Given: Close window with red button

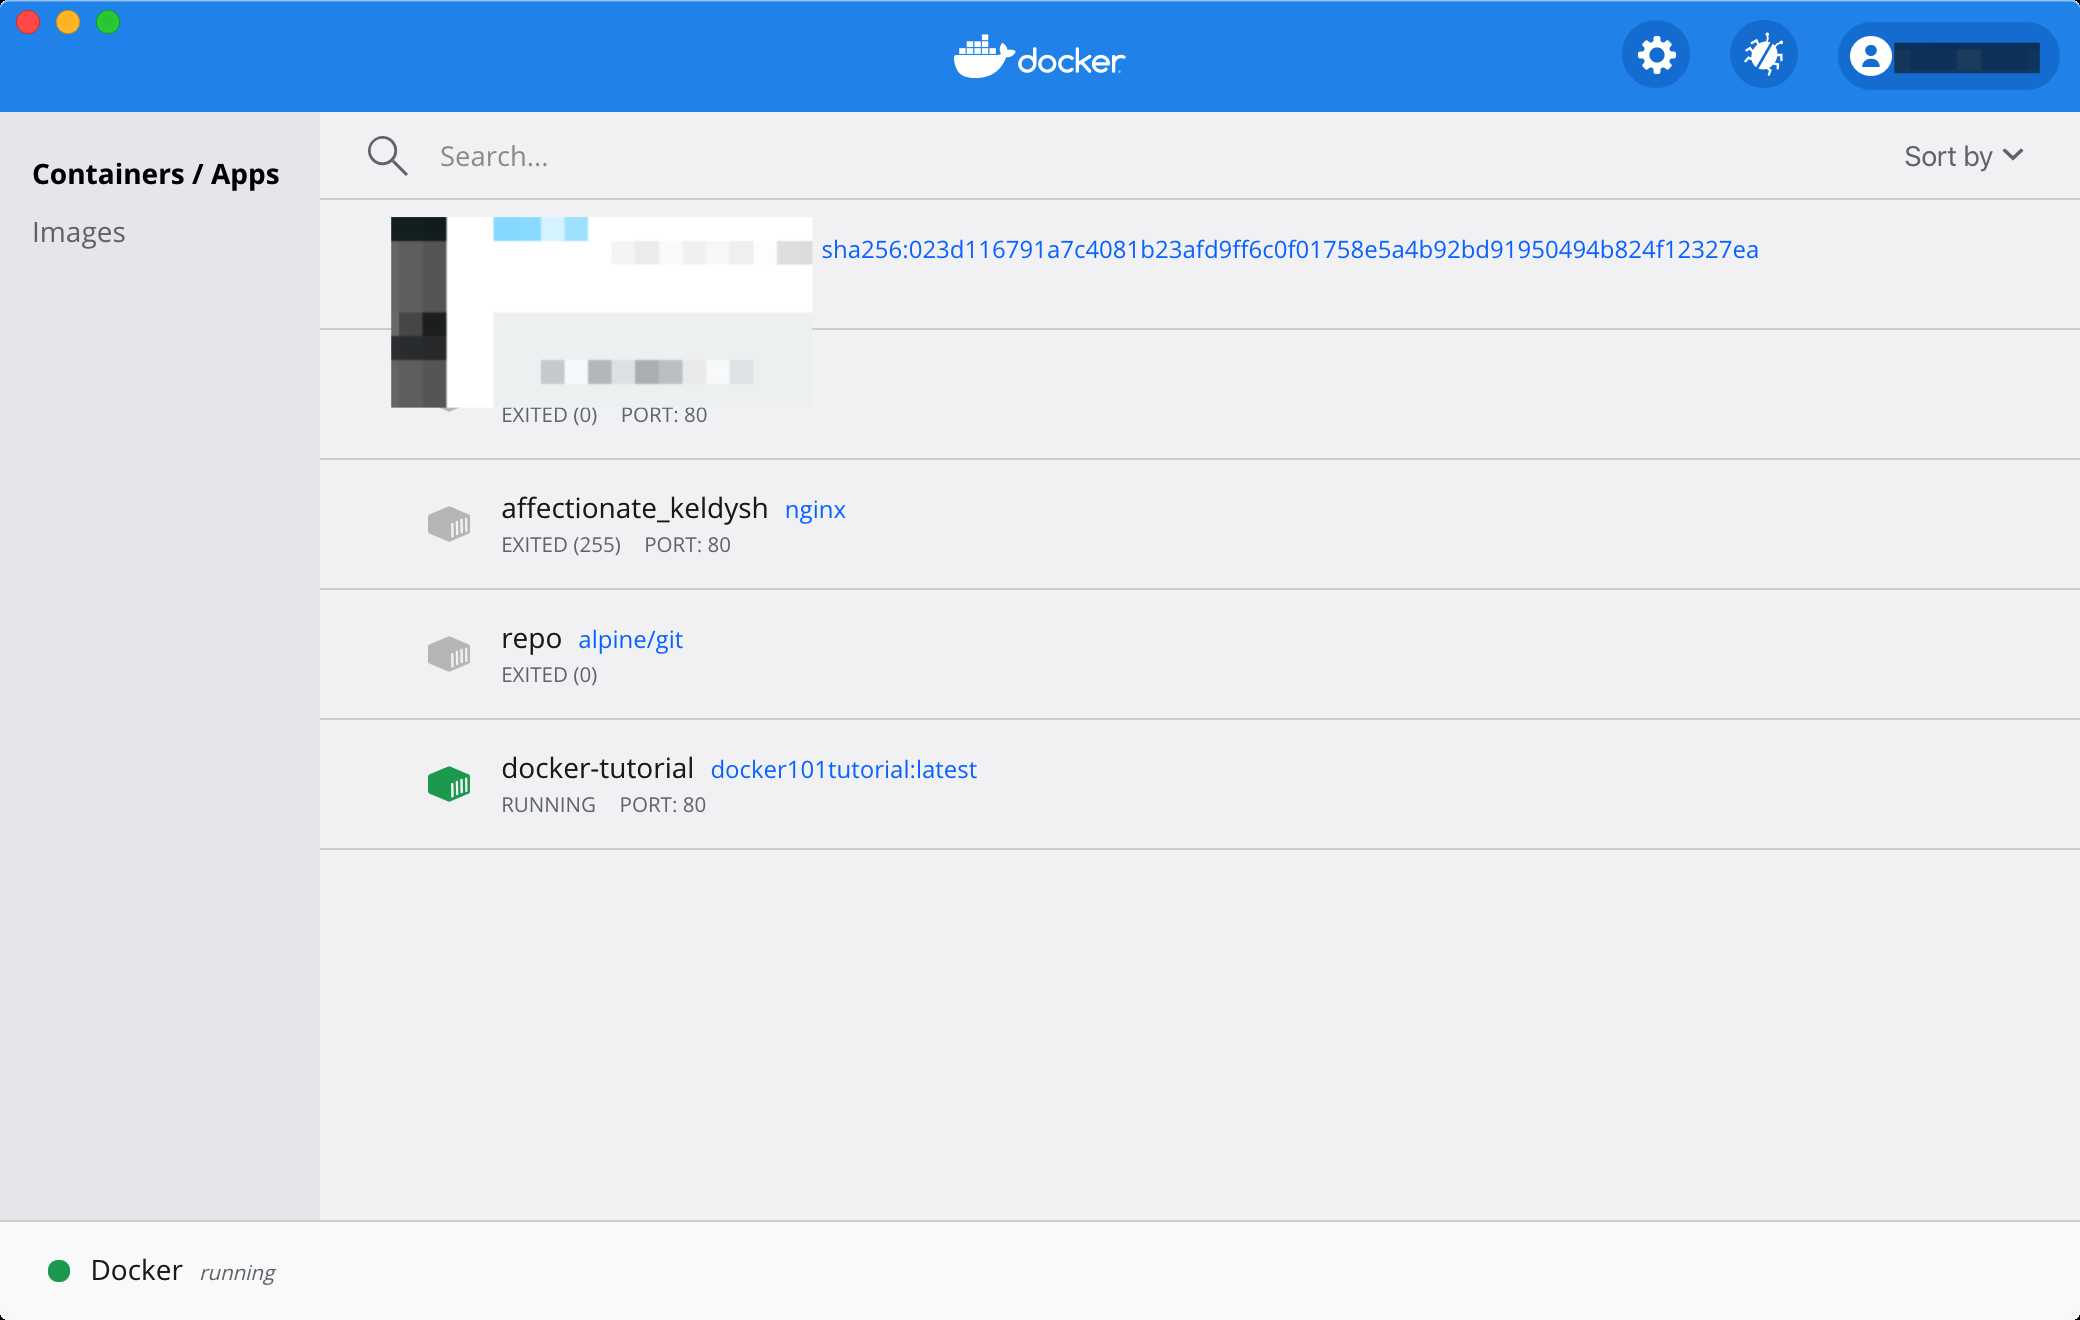Looking at the screenshot, I should [x=28, y=22].
